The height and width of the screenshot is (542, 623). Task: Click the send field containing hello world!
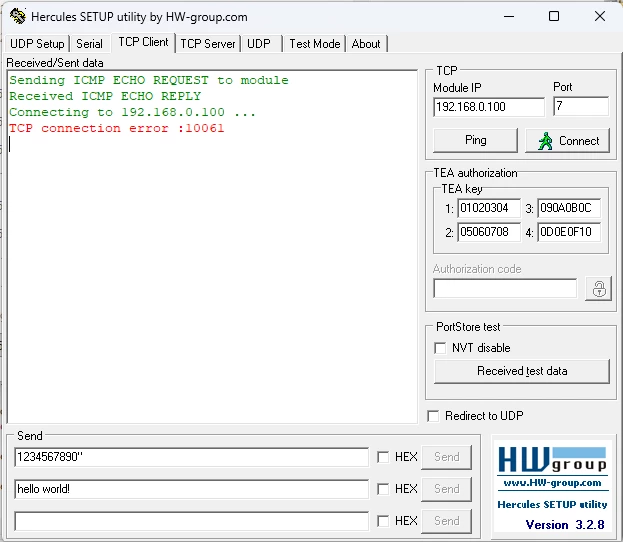[192, 489]
